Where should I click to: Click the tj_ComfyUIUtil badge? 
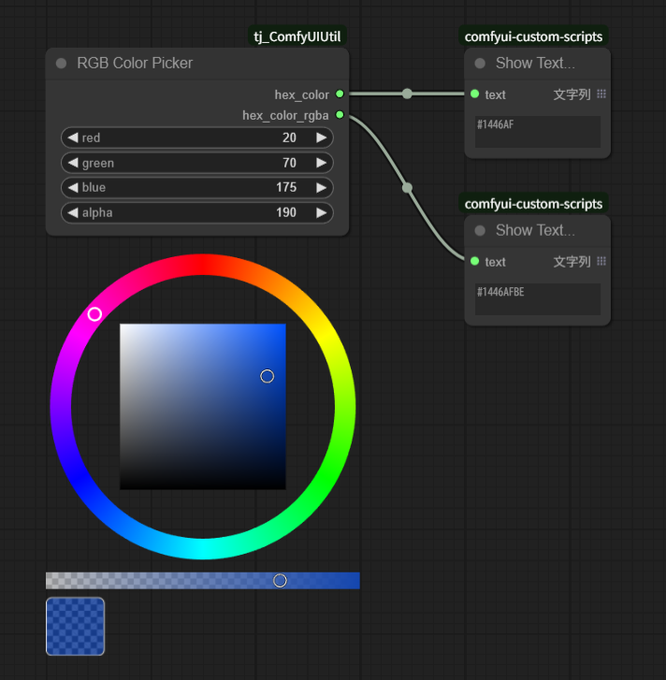pos(297,36)
